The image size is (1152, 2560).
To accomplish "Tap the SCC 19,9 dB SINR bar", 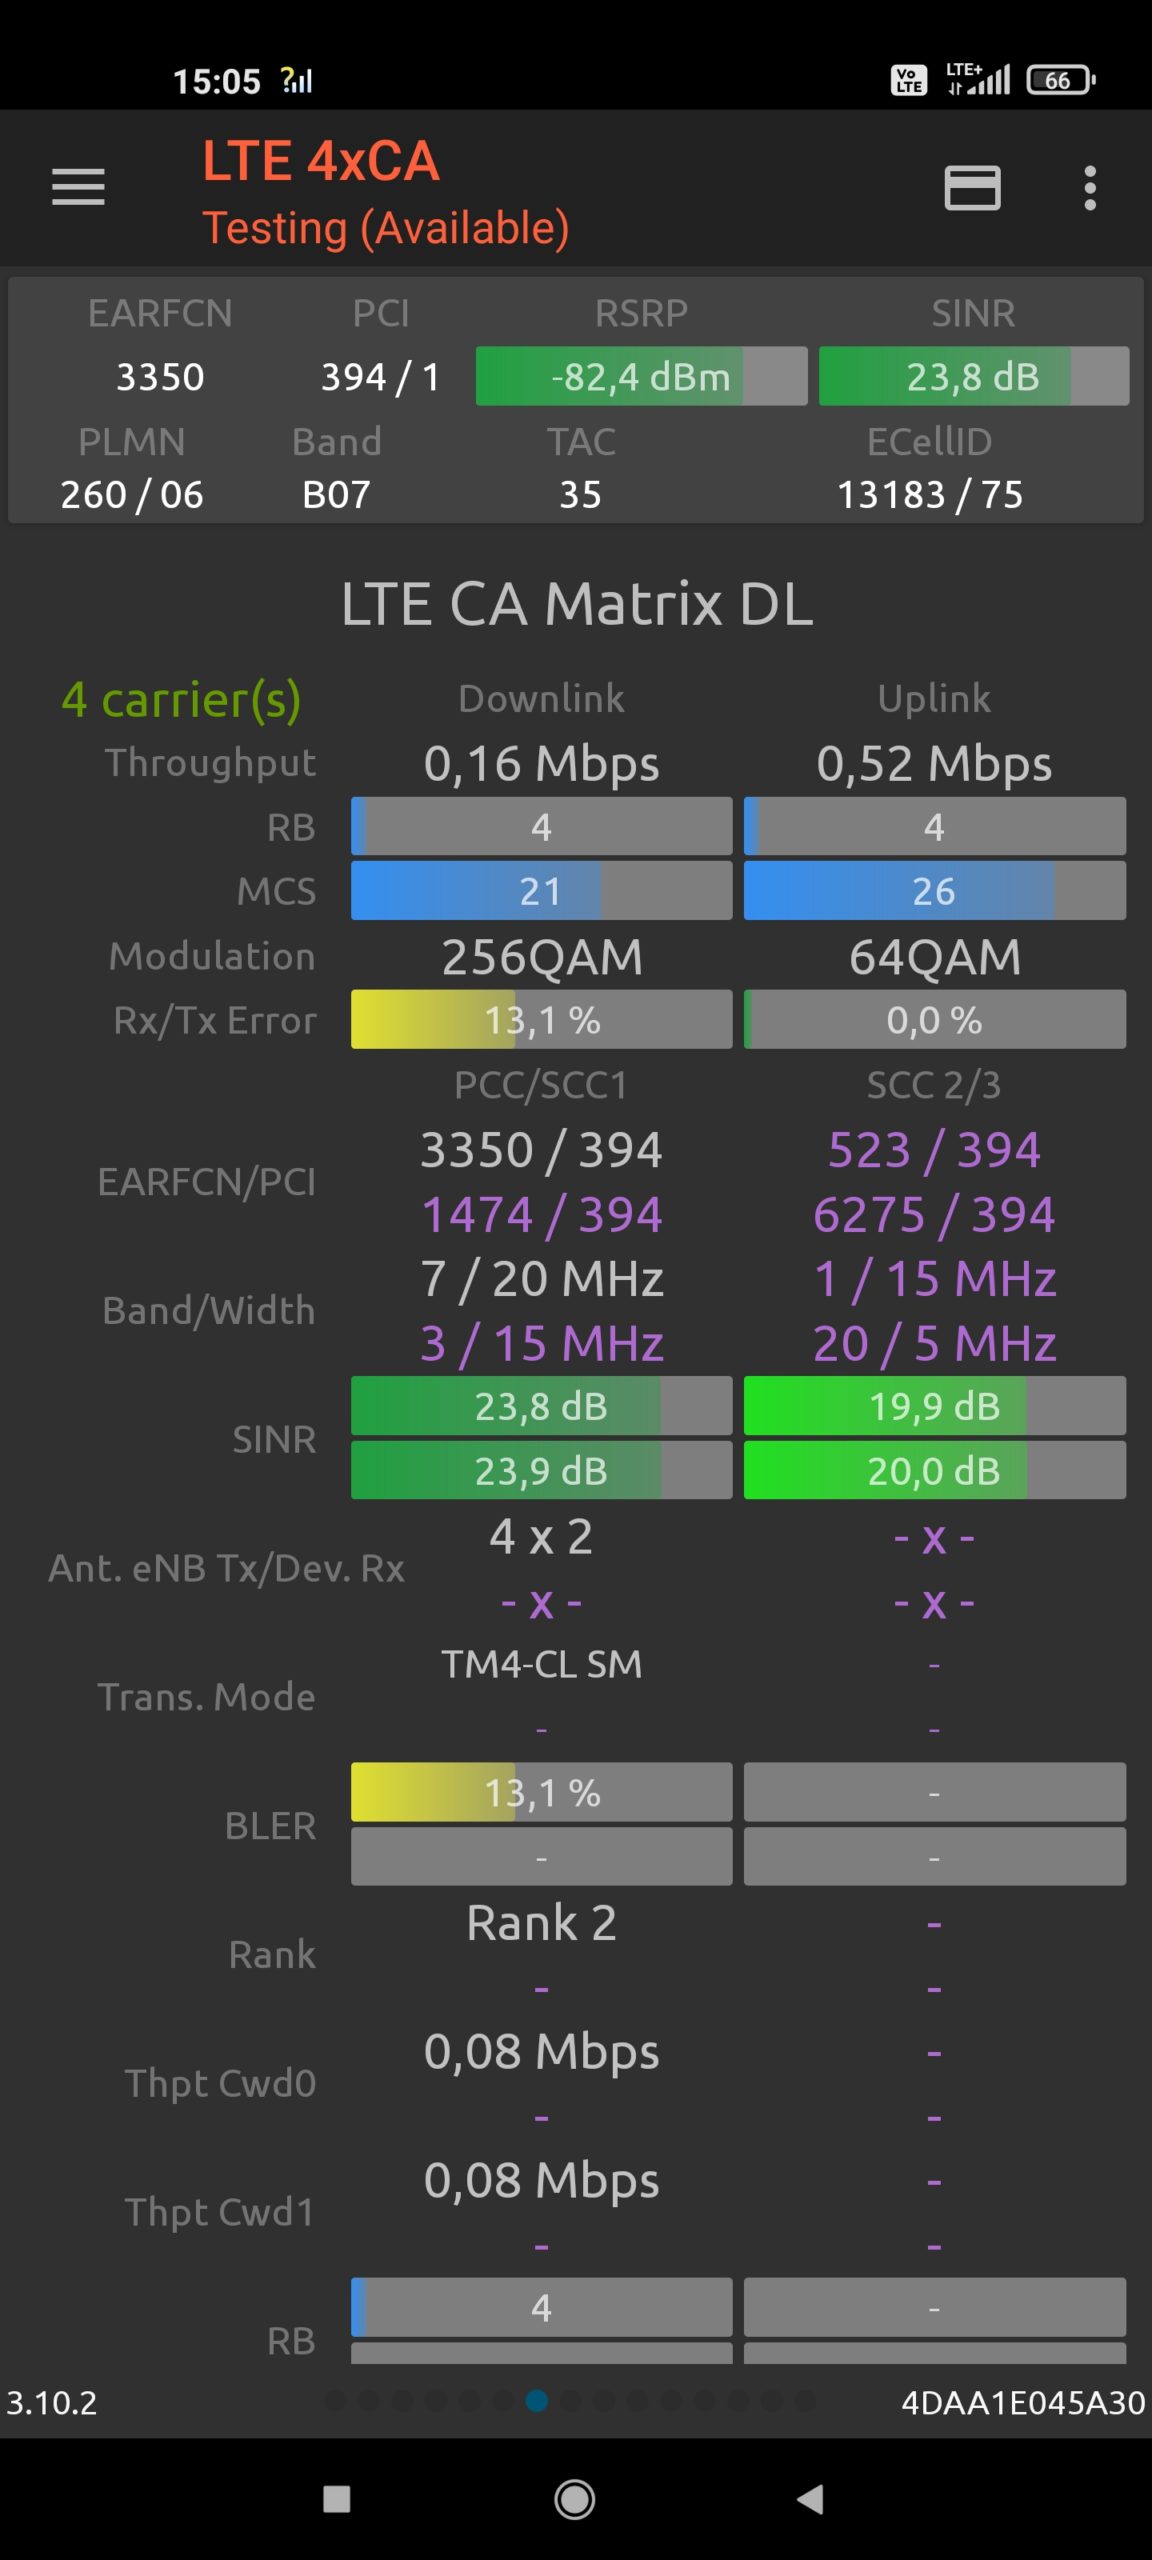I will 934,1406.
